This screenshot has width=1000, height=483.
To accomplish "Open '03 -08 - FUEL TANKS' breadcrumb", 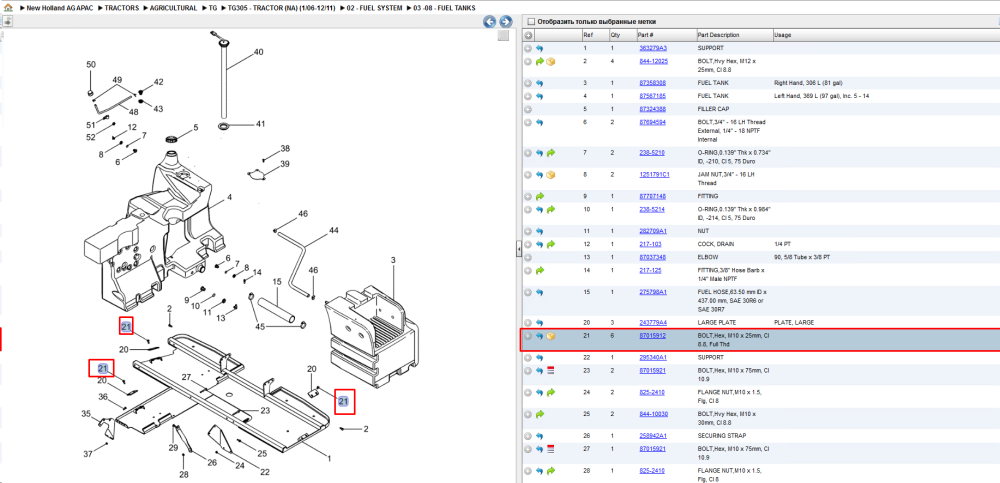I will pyautogui.click(x=445, y=8).
